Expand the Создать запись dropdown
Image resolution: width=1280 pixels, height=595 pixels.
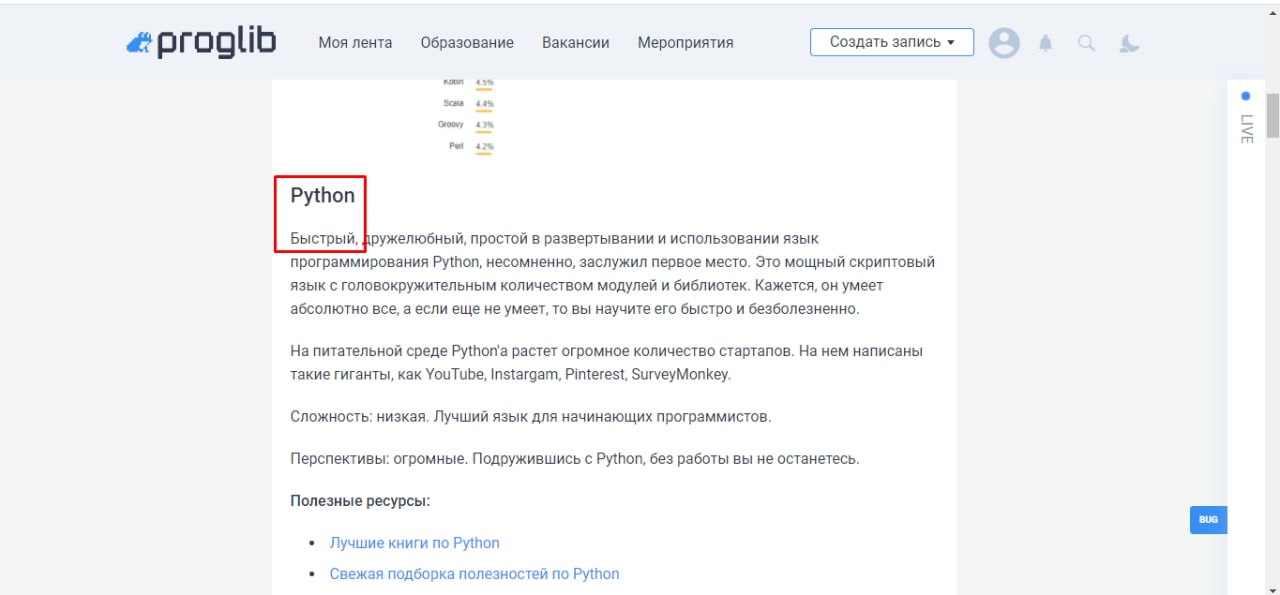(891, 42)
